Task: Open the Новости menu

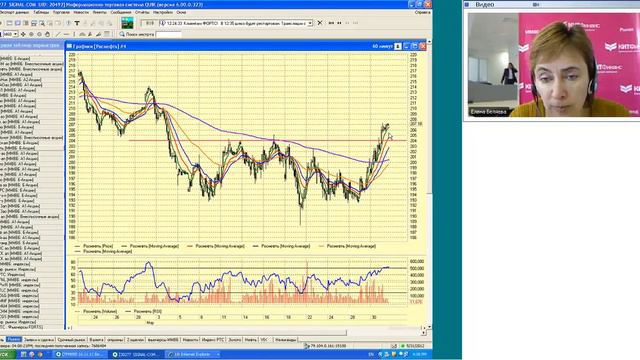Action: click(x=81, y=12)
